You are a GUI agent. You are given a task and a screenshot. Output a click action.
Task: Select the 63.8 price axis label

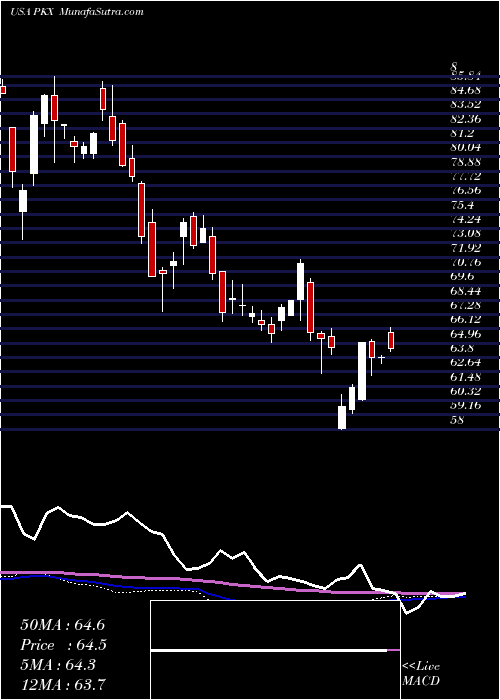pos(462,348)
